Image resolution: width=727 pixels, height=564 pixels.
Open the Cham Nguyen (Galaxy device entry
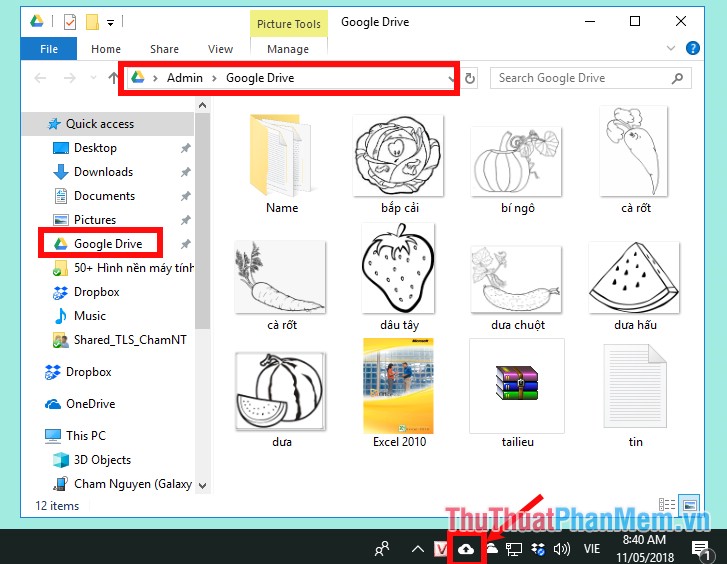[123, 484]
